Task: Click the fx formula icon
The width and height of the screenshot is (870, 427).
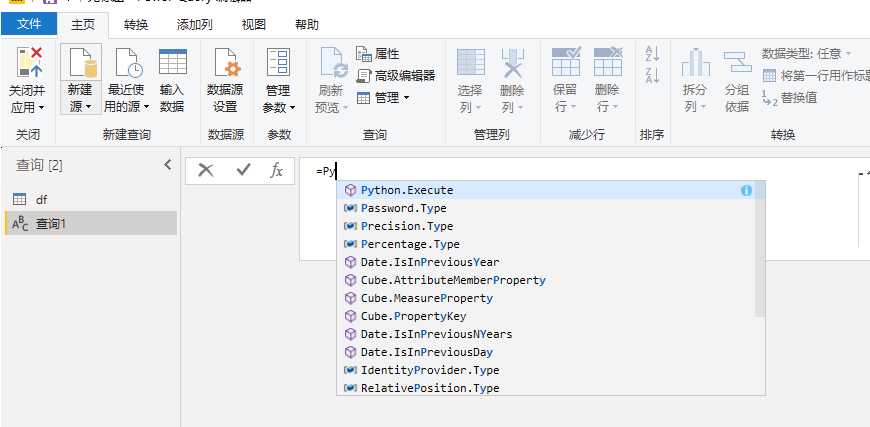Action: (276, 170)
